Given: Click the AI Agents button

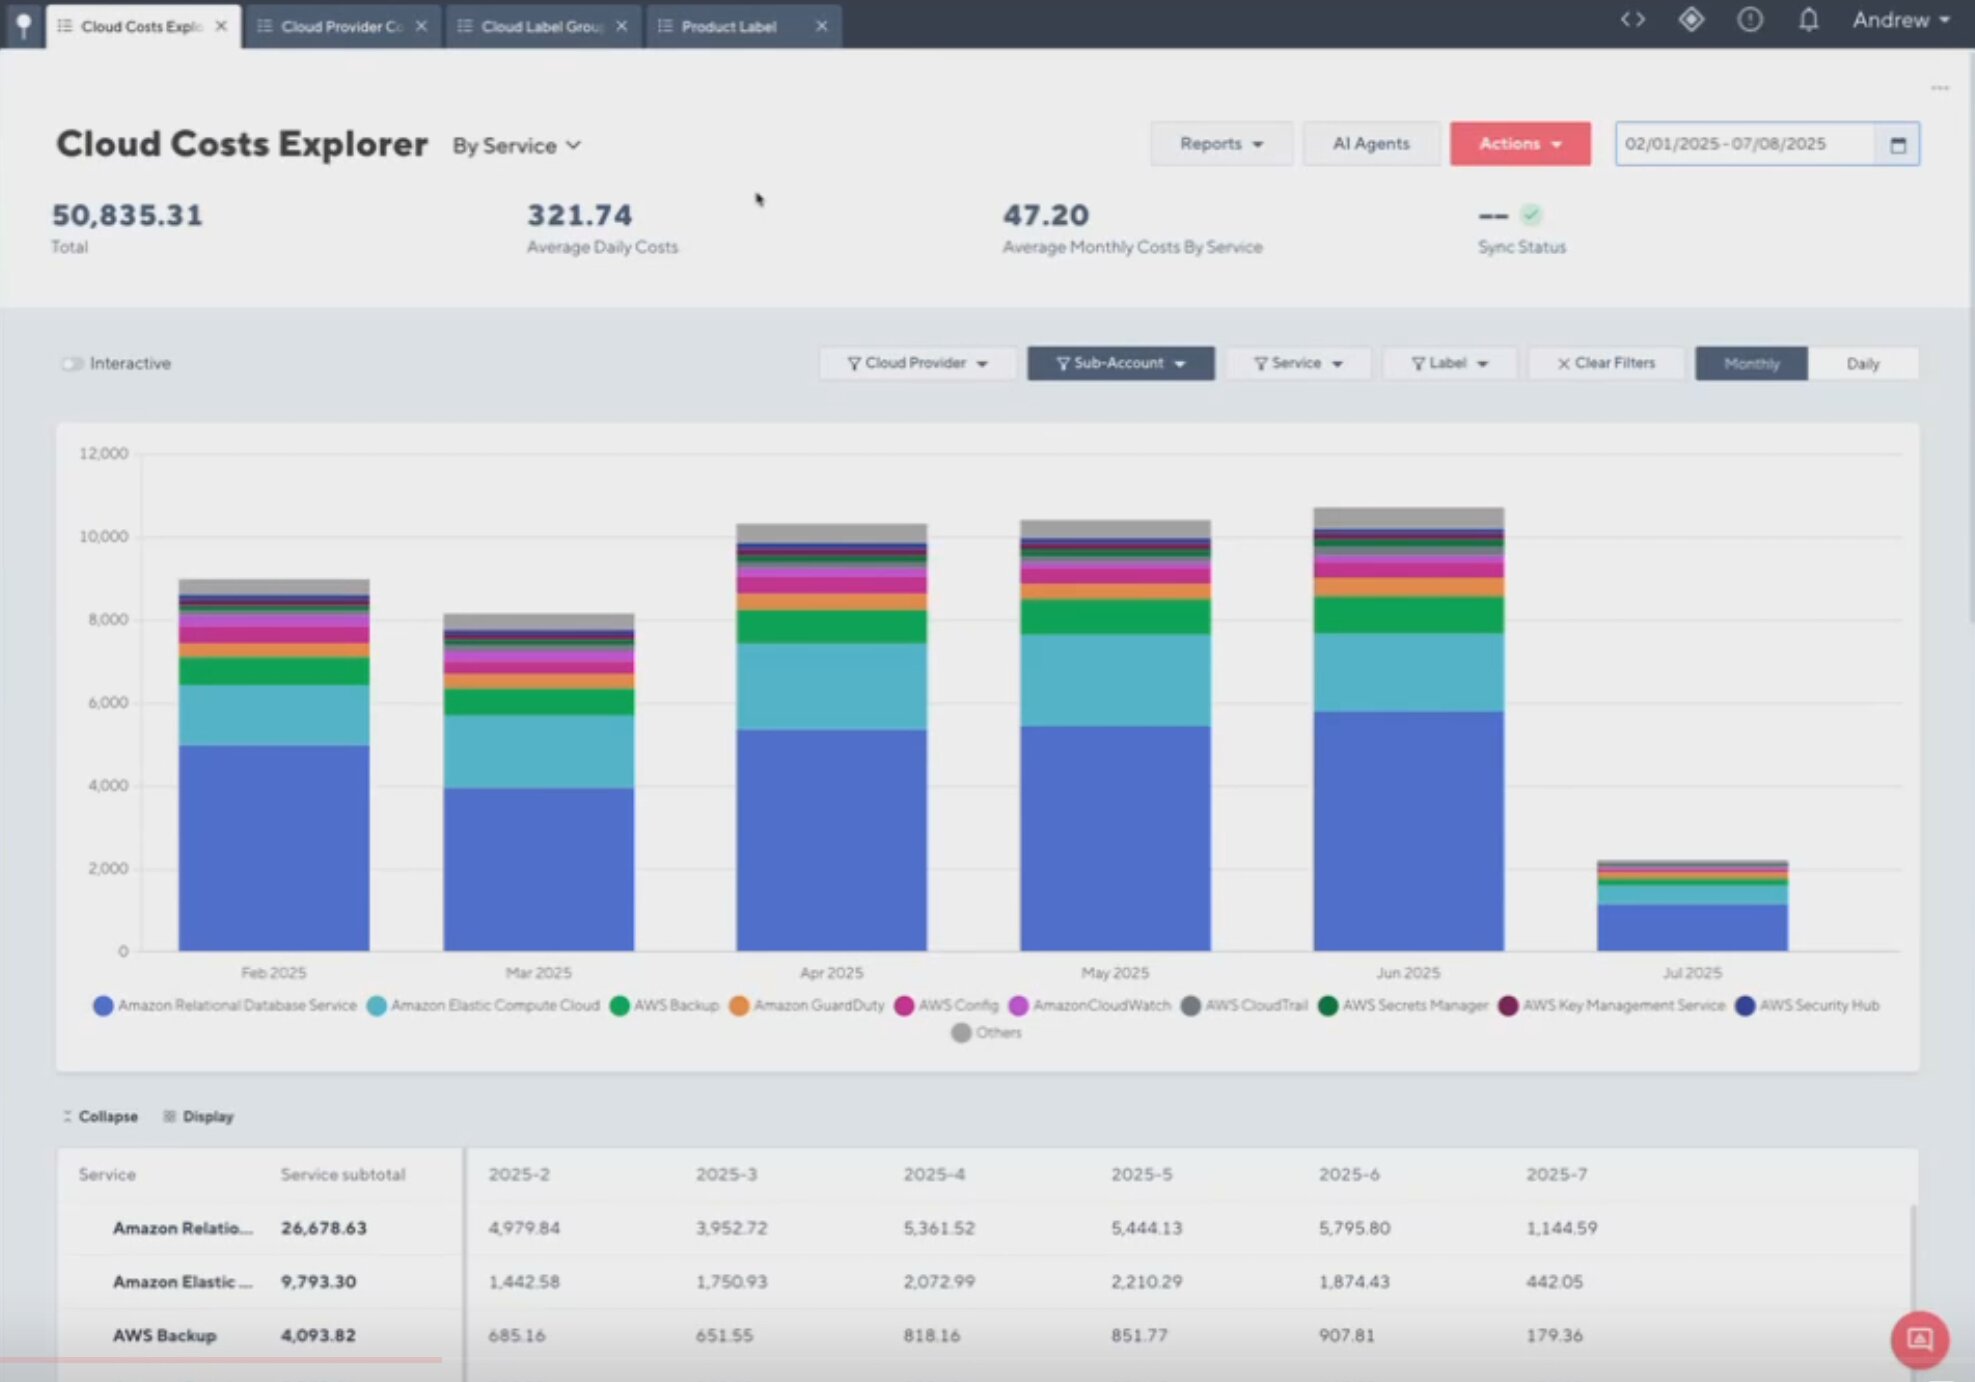Looking at the screenshot, I should point(1370,144).
